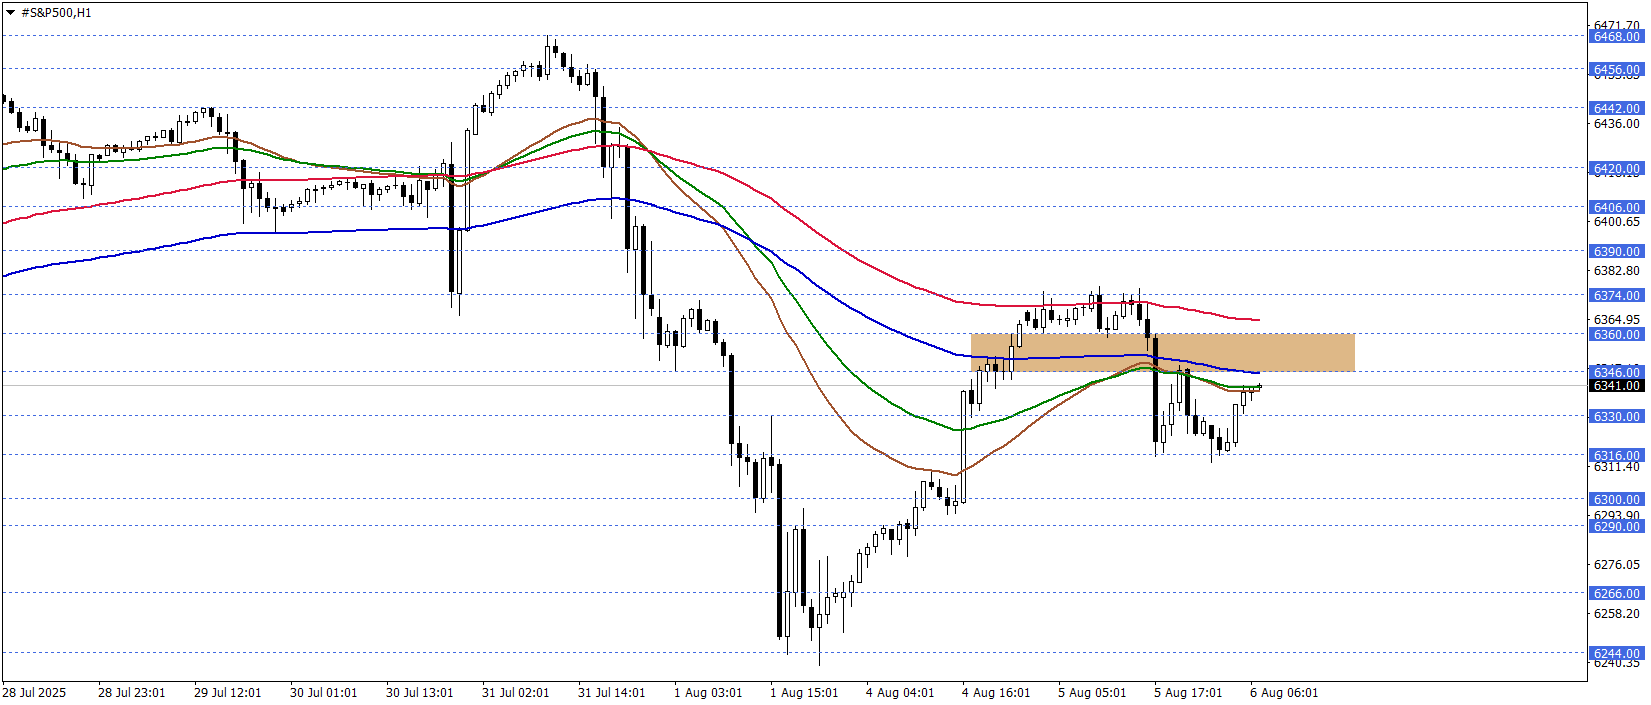Viewport: 1651px width, 705px height.
Task: Select the 5 Aug 17:01 time label
Action: [x=1188, y=693]
